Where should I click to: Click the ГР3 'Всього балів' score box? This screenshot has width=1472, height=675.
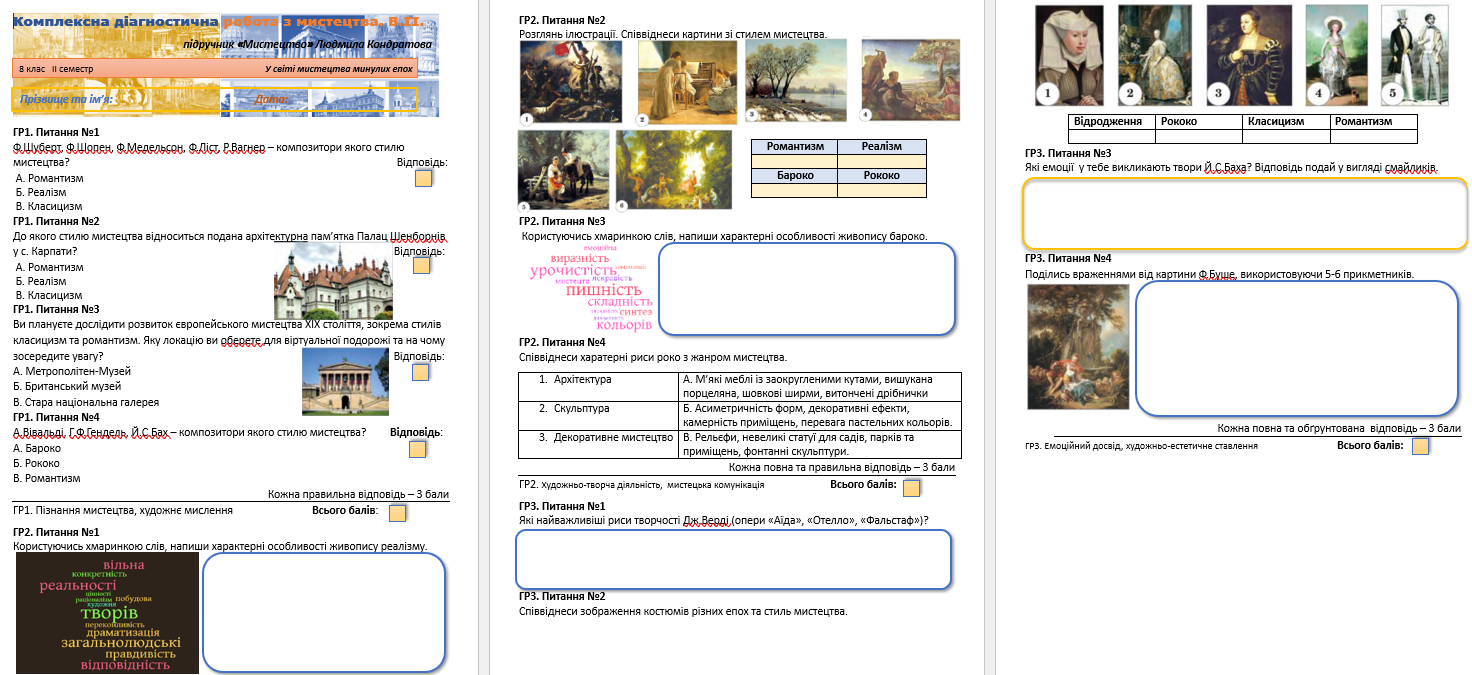[x=1420, y=446]
